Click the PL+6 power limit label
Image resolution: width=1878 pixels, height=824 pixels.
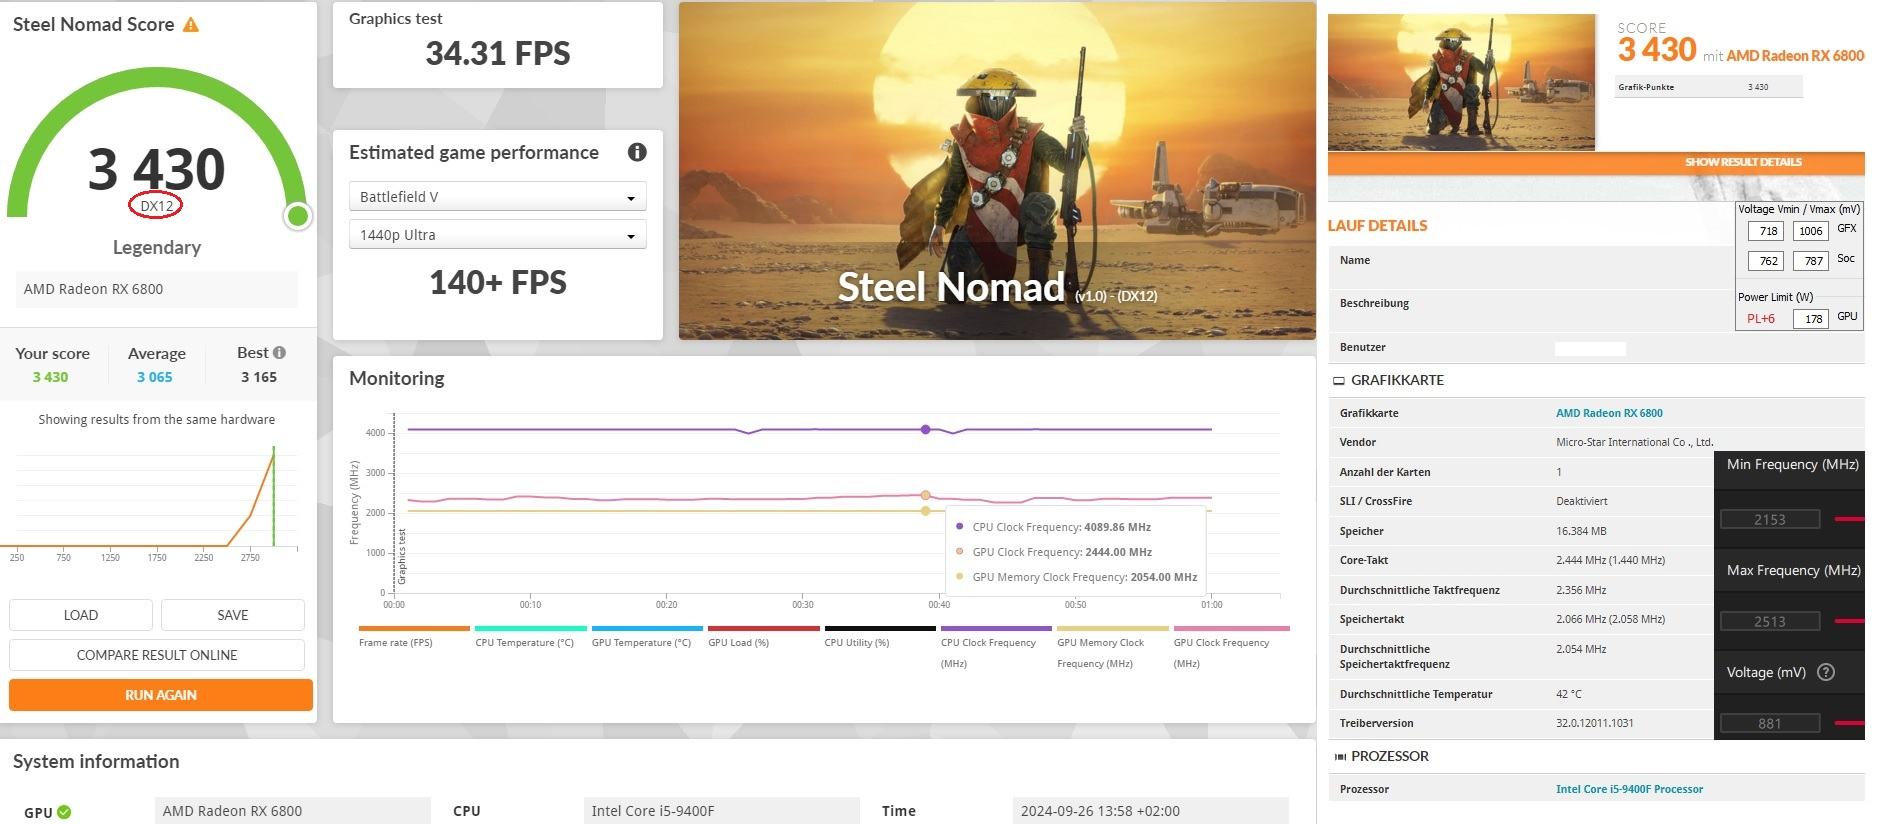pos(1761,319)
